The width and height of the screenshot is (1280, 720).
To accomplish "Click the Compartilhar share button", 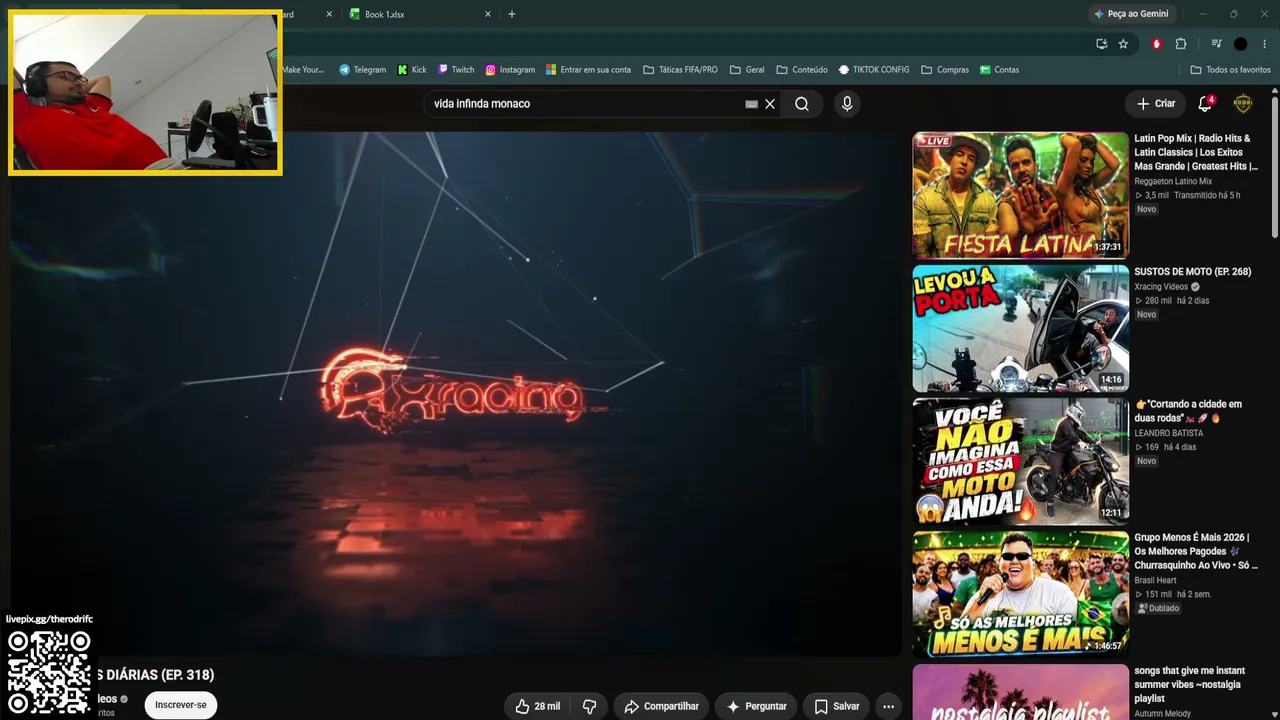I will (661, 706).
